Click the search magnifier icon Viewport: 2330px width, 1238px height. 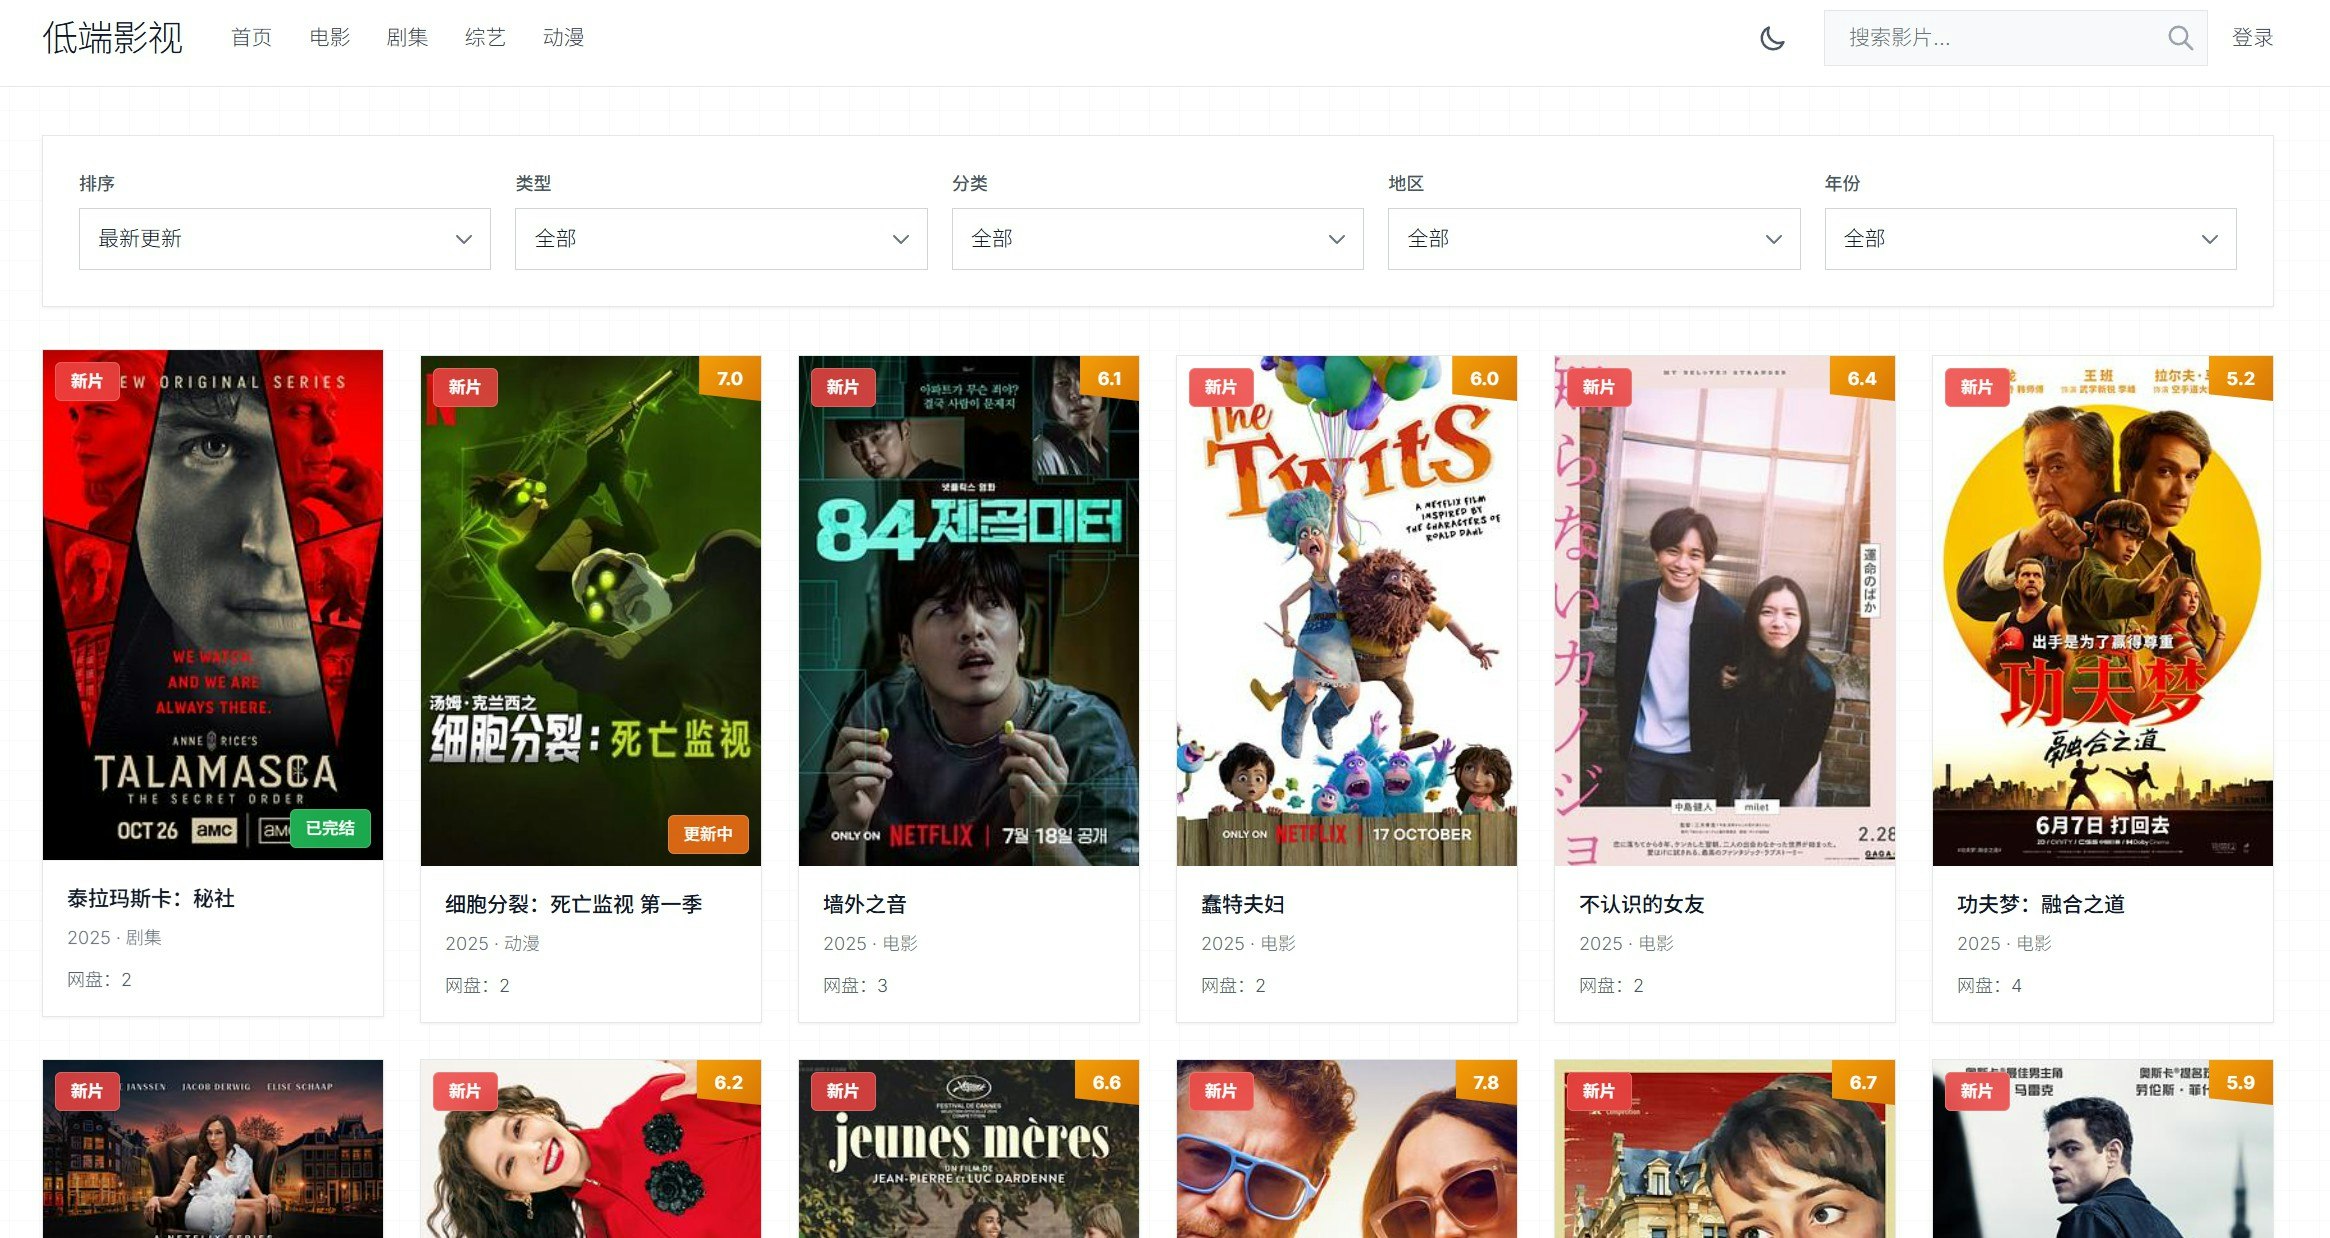tap(2181, 38)
